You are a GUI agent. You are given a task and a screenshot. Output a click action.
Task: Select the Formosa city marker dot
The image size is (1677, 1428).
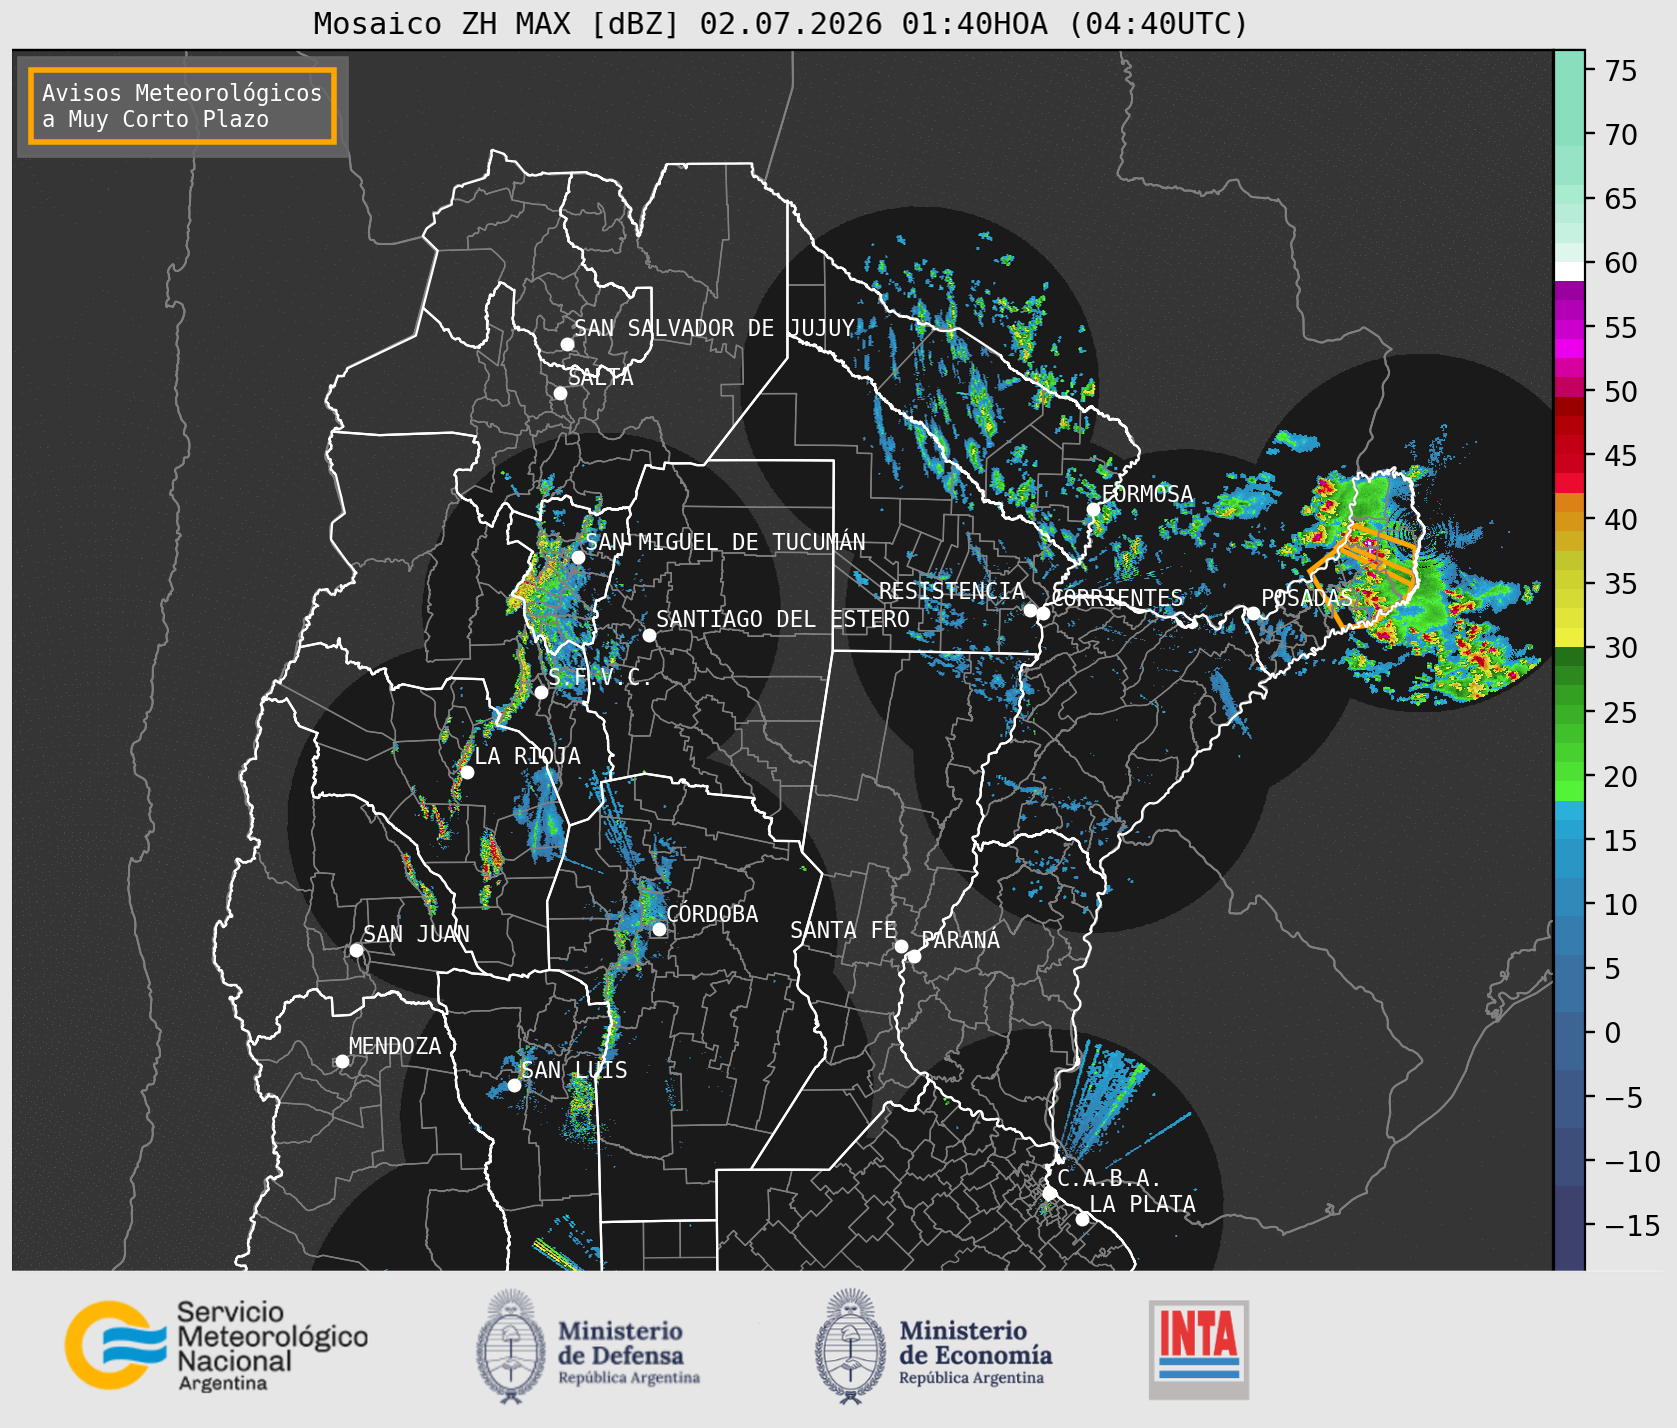coord(1093,509)
